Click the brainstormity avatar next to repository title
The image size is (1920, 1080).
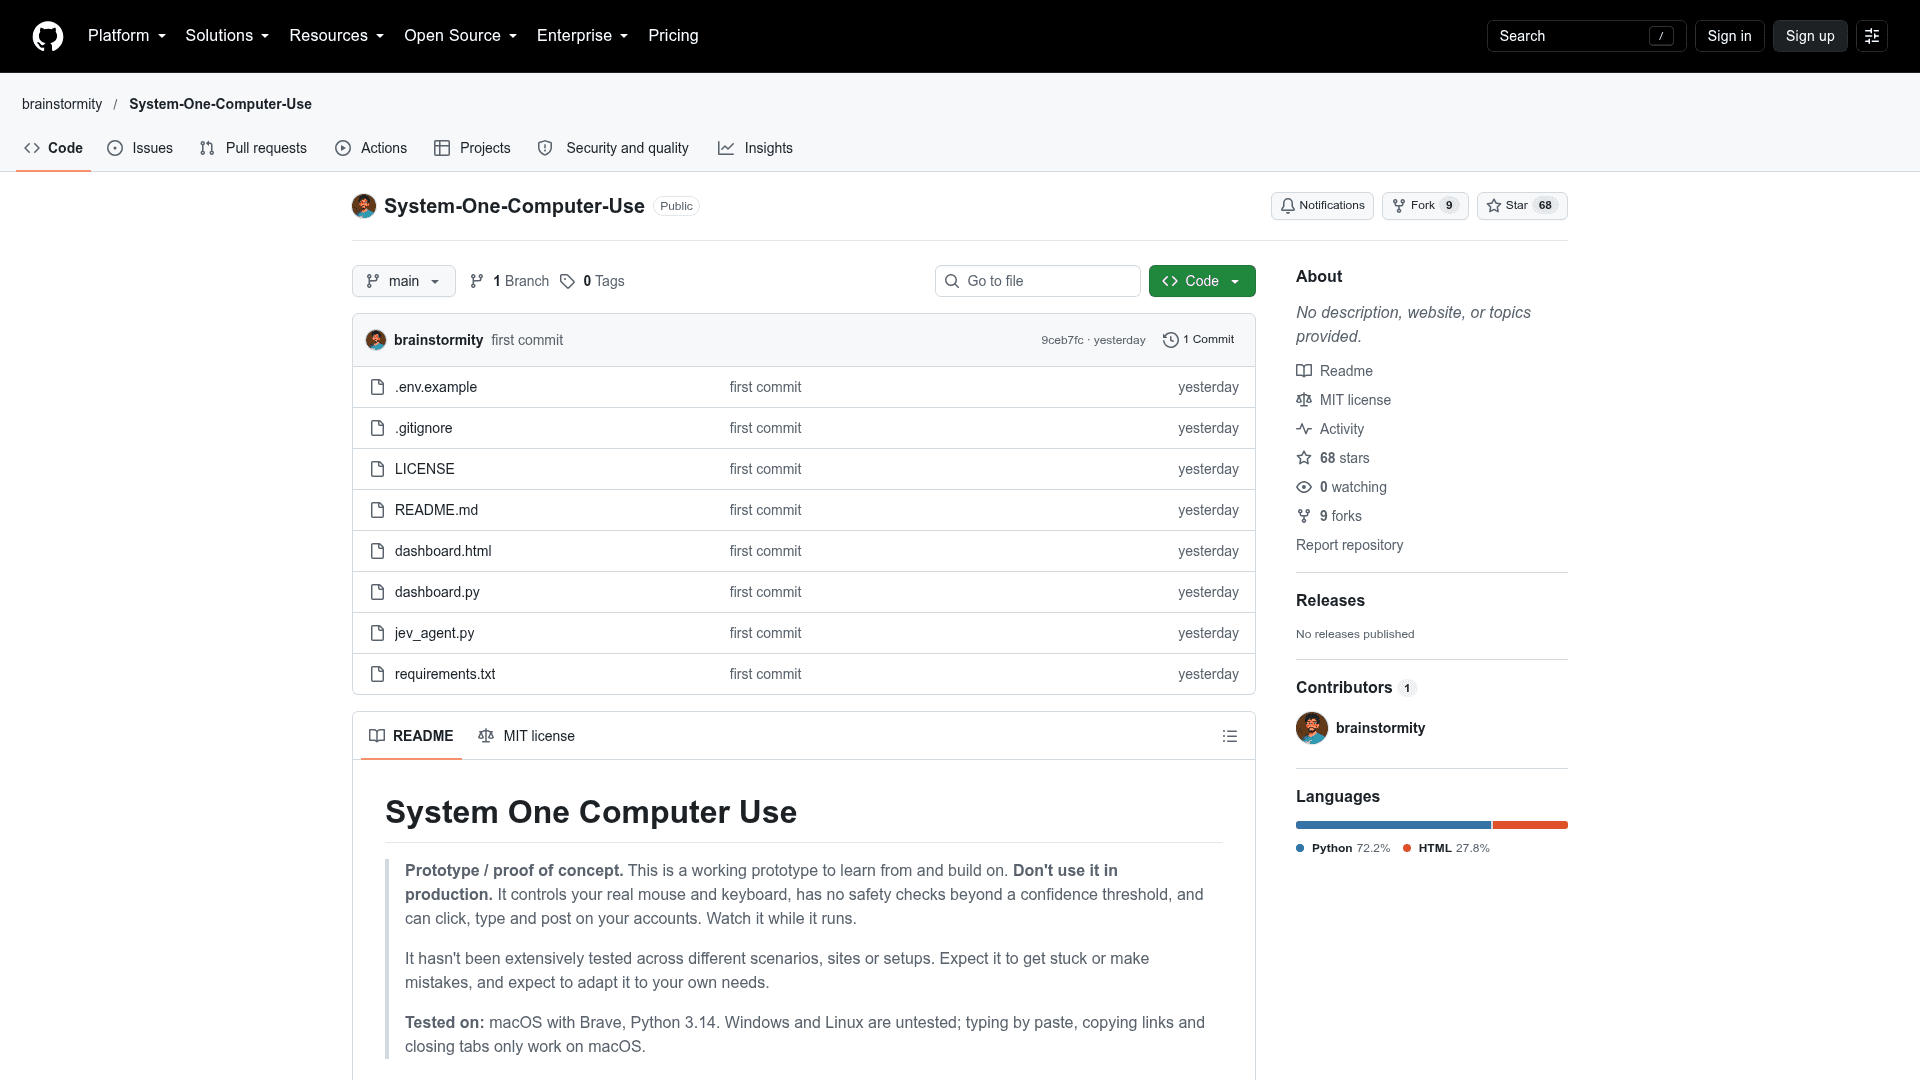click(364, 206)
